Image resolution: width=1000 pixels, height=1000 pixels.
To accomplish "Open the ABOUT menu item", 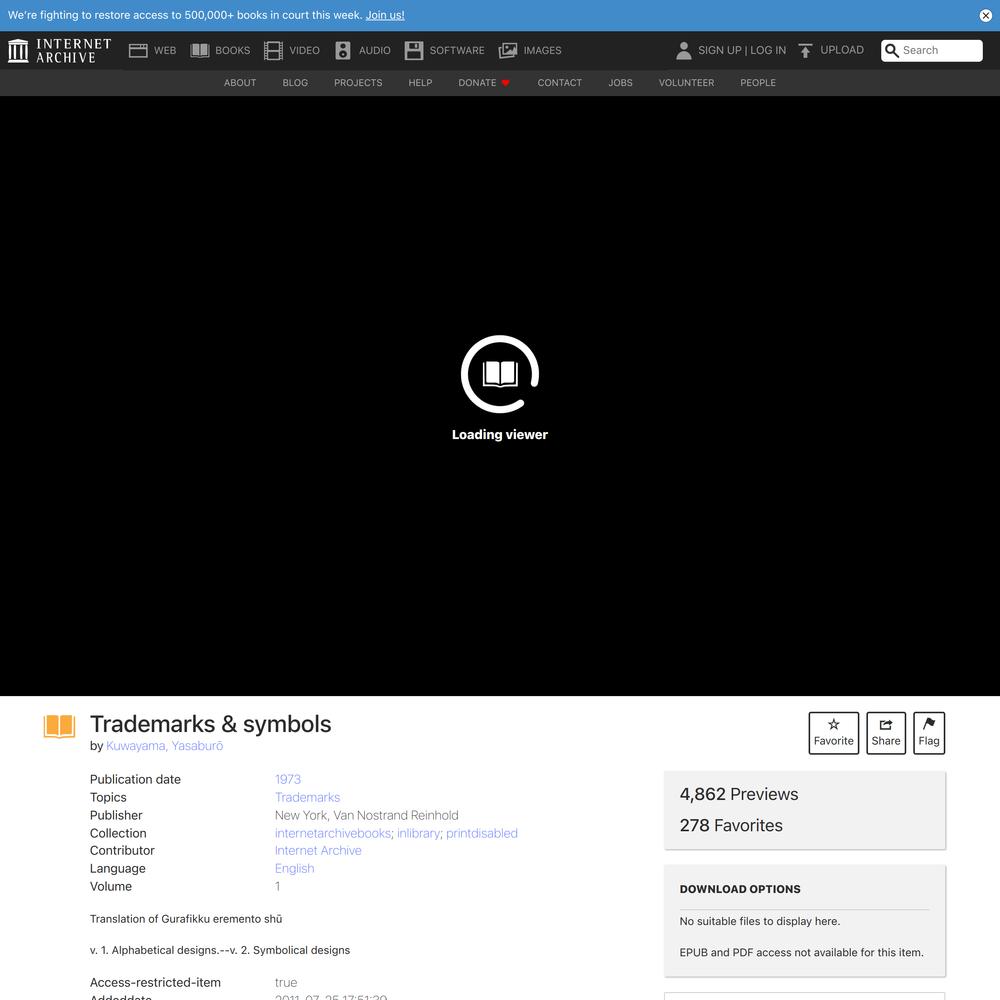I will (240, 83).
